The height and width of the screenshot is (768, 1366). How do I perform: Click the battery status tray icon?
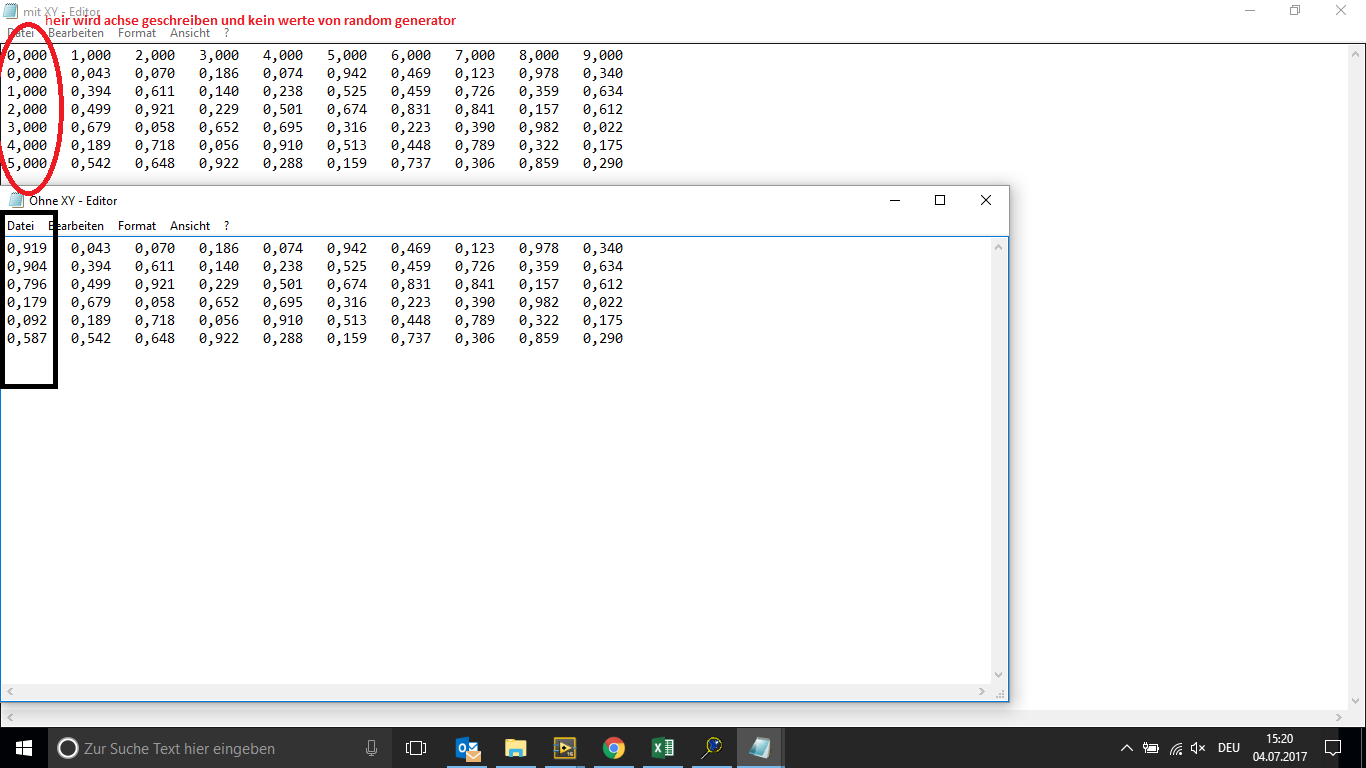coord(1151,748)
